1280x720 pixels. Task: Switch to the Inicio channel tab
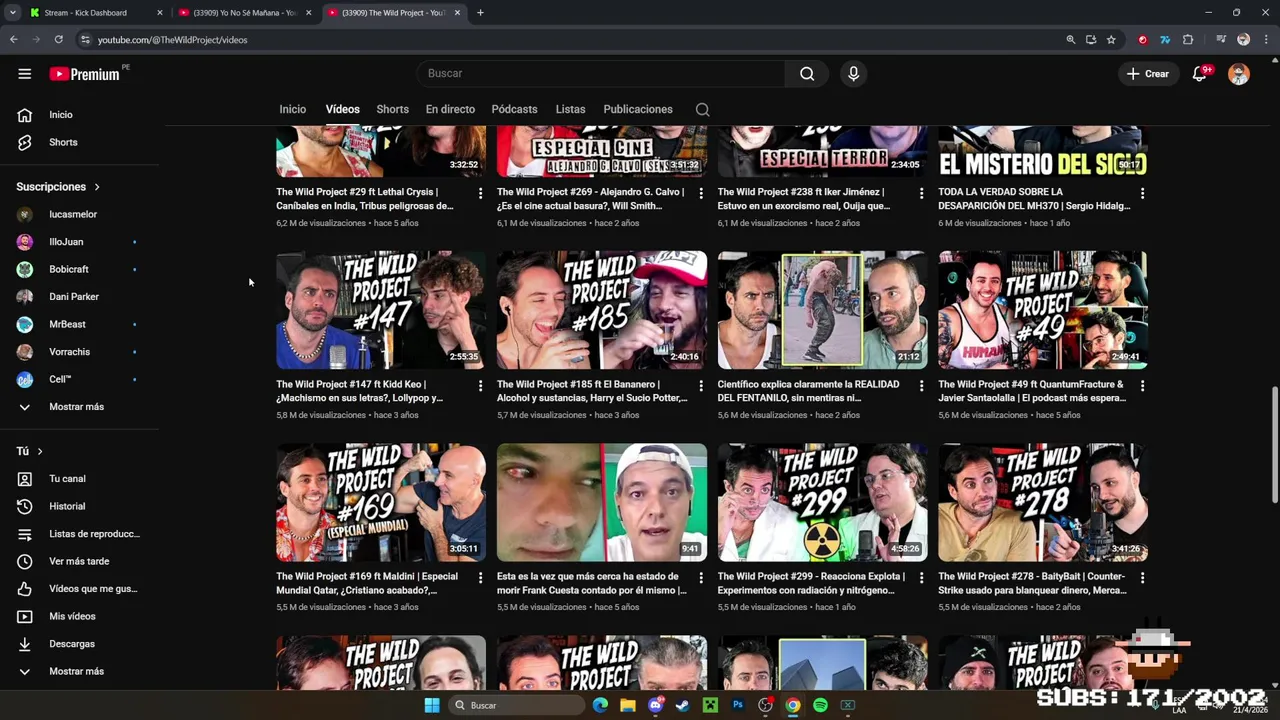click(293, 109)
